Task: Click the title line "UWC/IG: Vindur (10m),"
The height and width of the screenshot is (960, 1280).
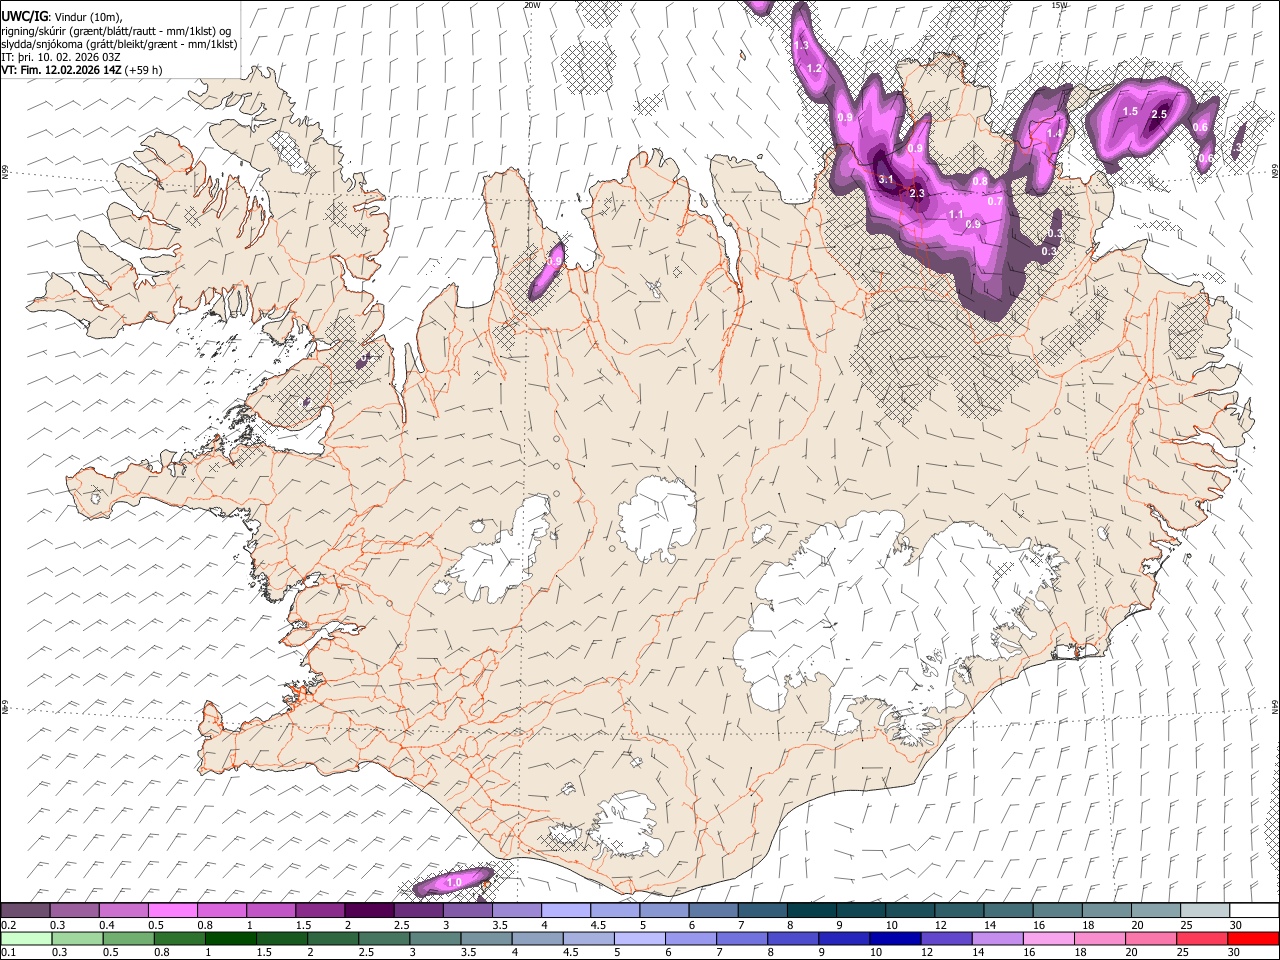Action: pos(62,17)
